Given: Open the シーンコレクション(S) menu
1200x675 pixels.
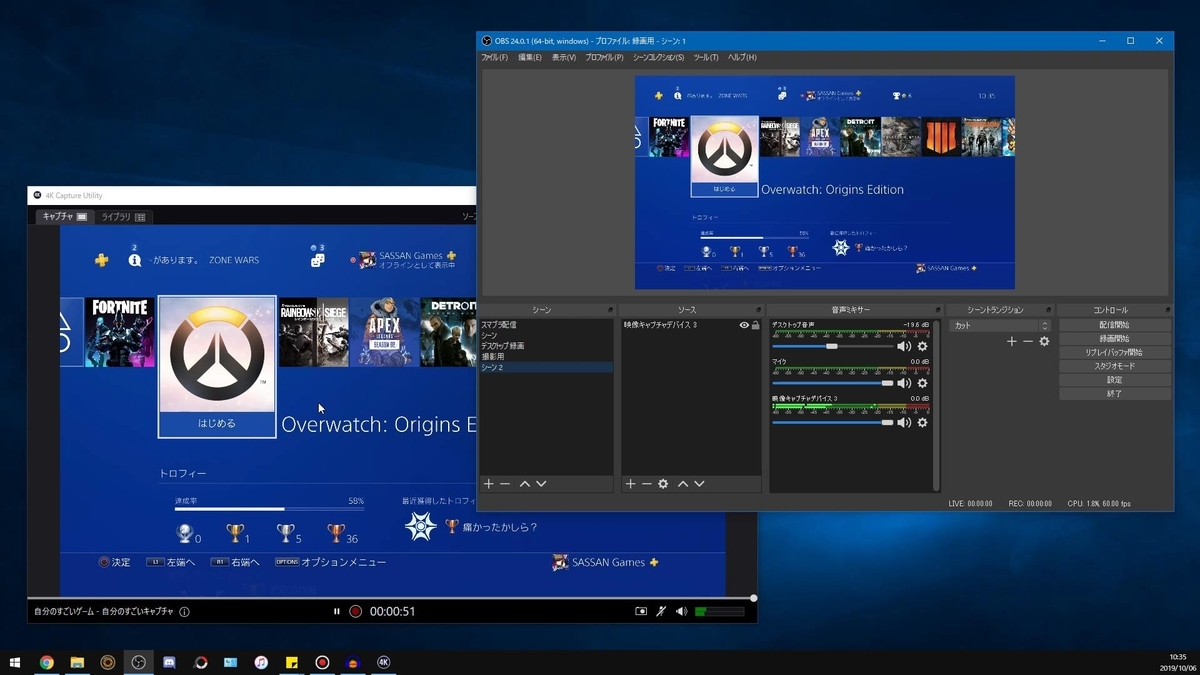Looking at the screenshot, I should click(659, 57).
